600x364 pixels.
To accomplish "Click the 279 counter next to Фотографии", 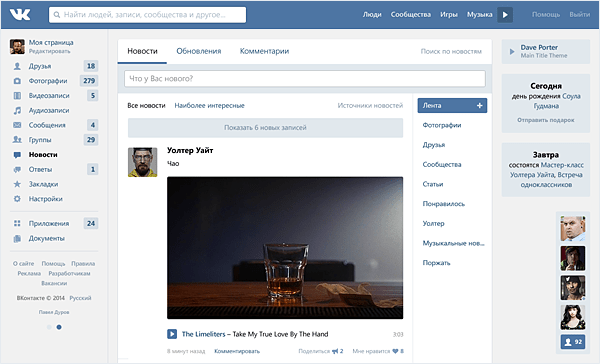I will tap(89, 81).
